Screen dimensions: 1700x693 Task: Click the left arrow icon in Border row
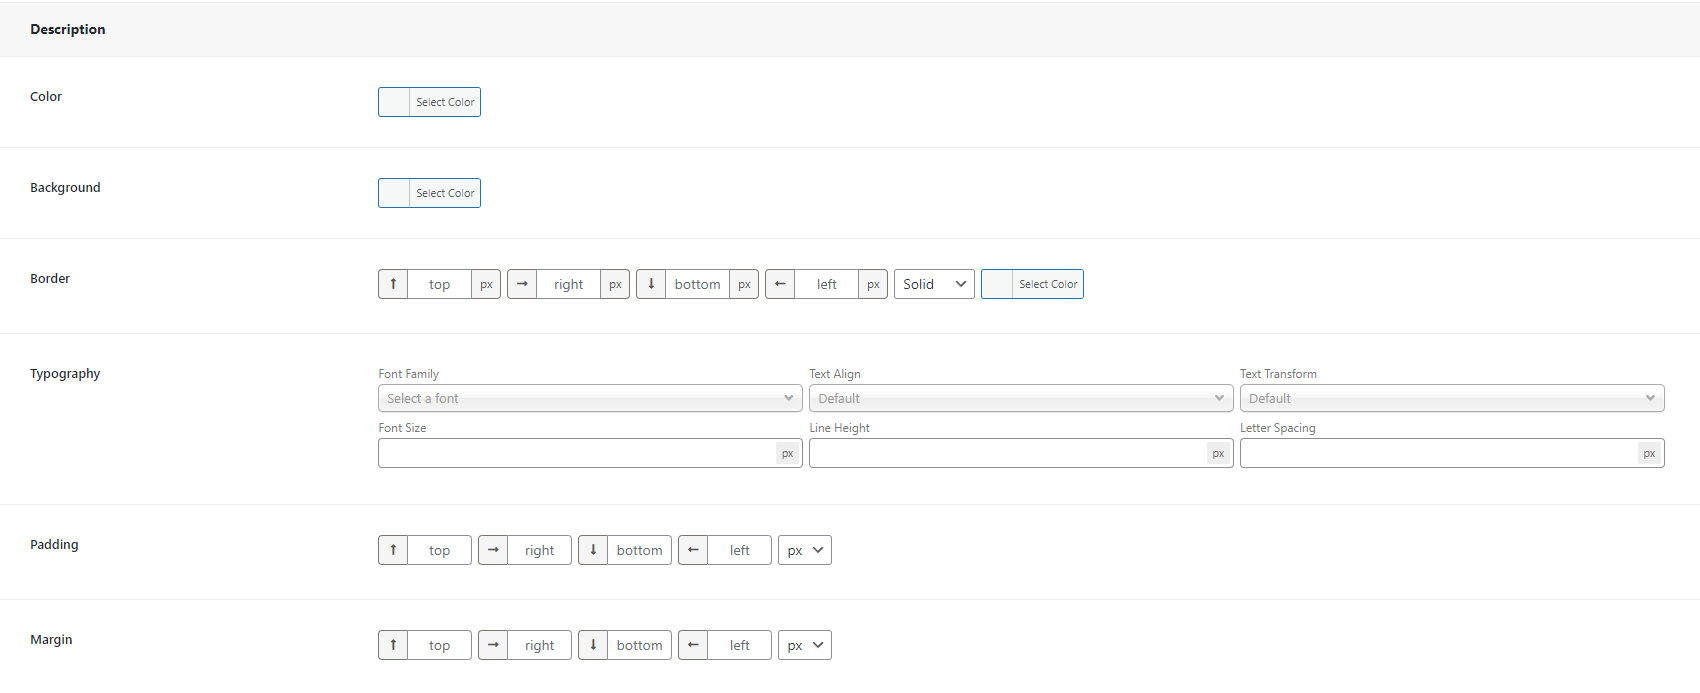pyautogui.click(x=780, y=284)
